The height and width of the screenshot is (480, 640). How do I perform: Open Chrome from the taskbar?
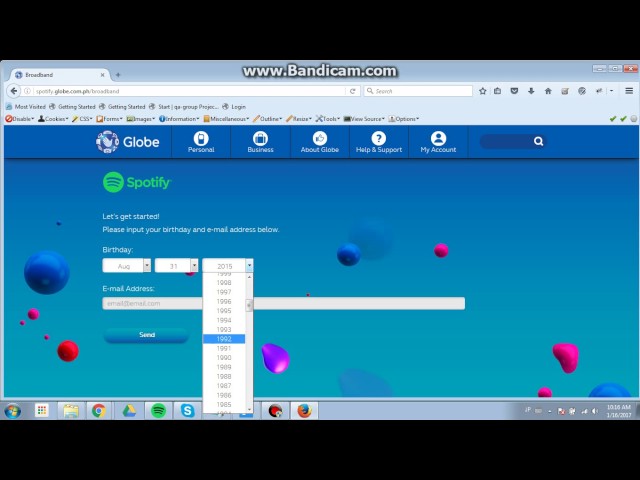click(98, 411)
